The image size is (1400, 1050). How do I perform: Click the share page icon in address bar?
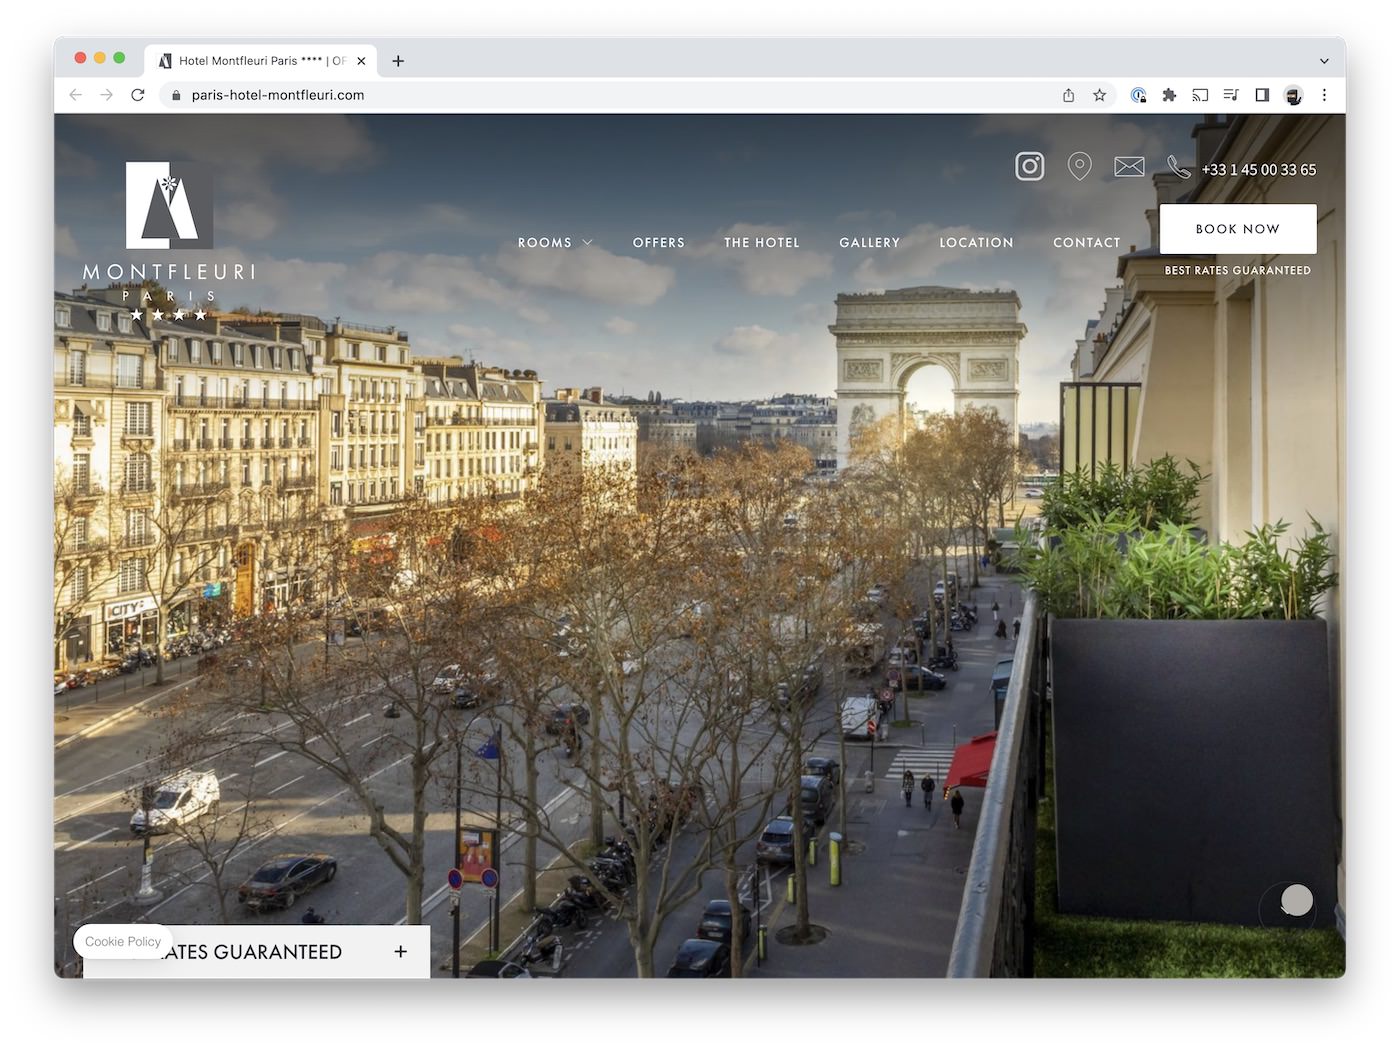click(1068, 95)
